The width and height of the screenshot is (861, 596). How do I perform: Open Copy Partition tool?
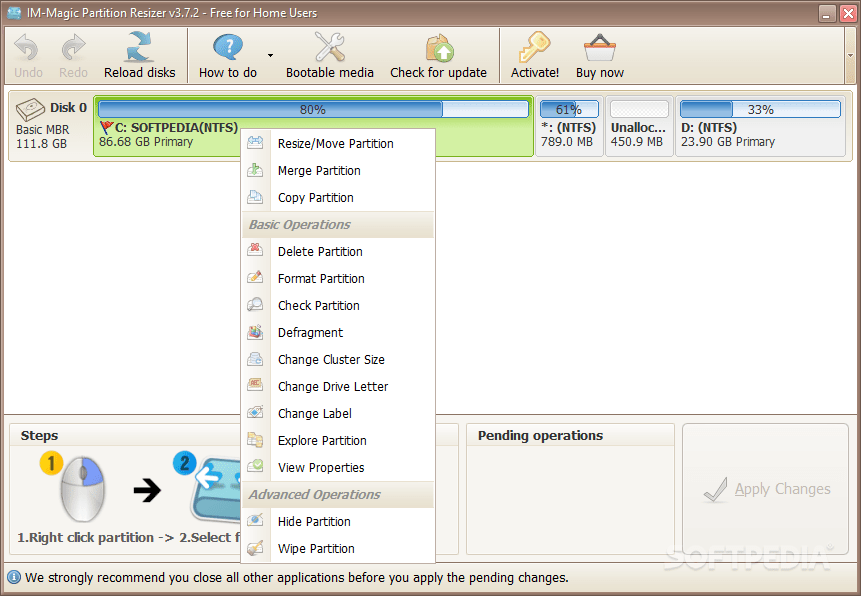pos(313,197)
